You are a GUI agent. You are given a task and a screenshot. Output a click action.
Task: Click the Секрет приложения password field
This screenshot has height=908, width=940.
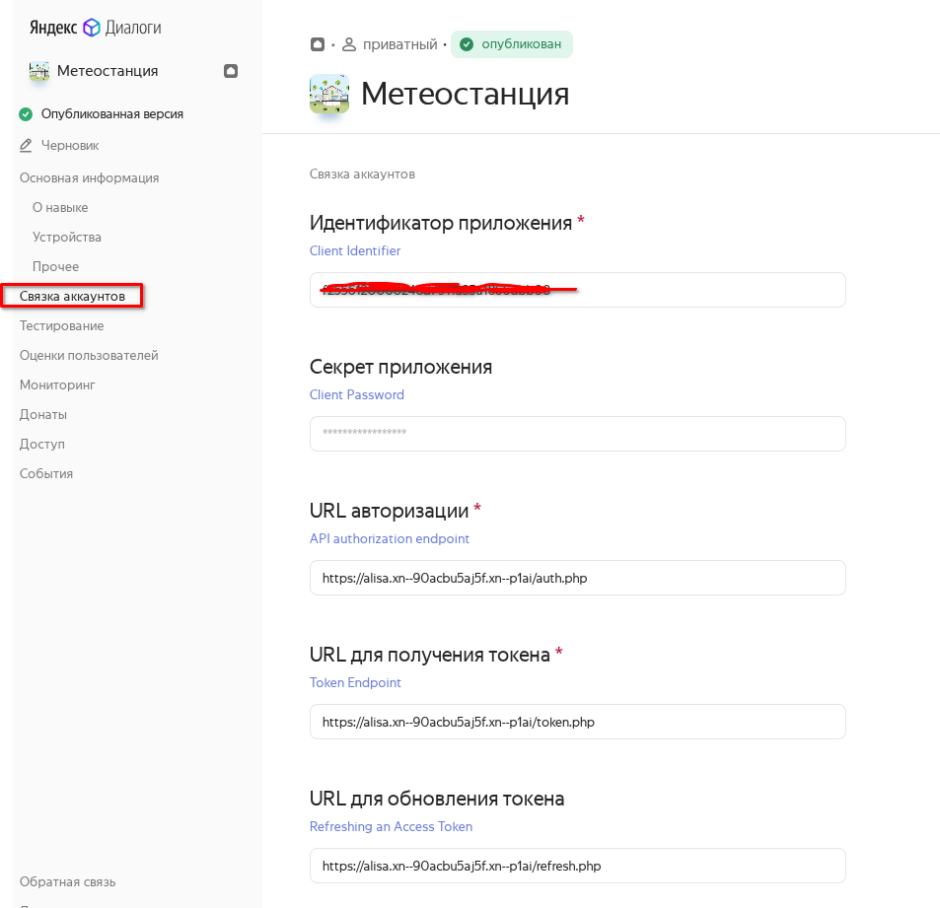[577, 434]
